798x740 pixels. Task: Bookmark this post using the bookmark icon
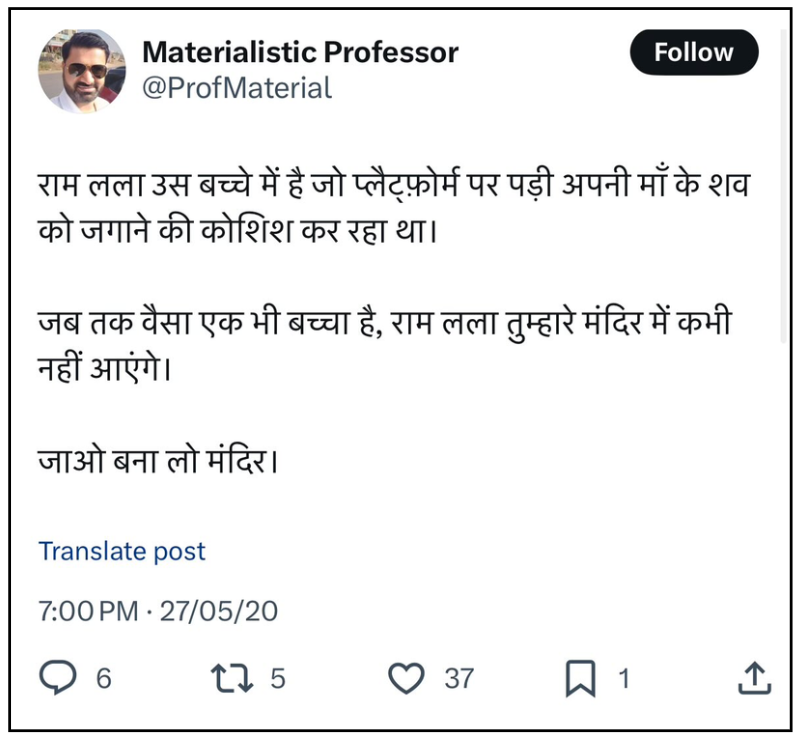point(580,679)
